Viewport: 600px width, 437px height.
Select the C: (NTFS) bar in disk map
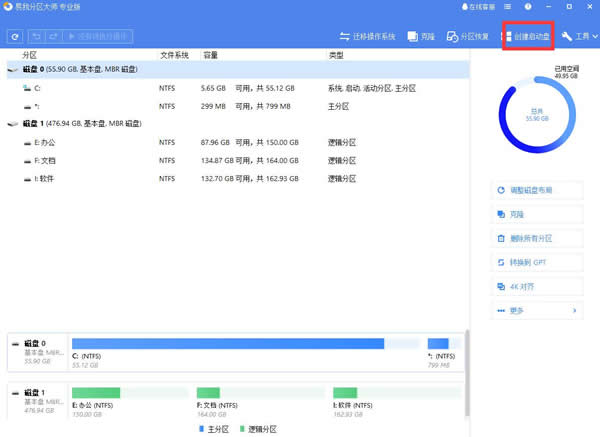coord(246,344)
